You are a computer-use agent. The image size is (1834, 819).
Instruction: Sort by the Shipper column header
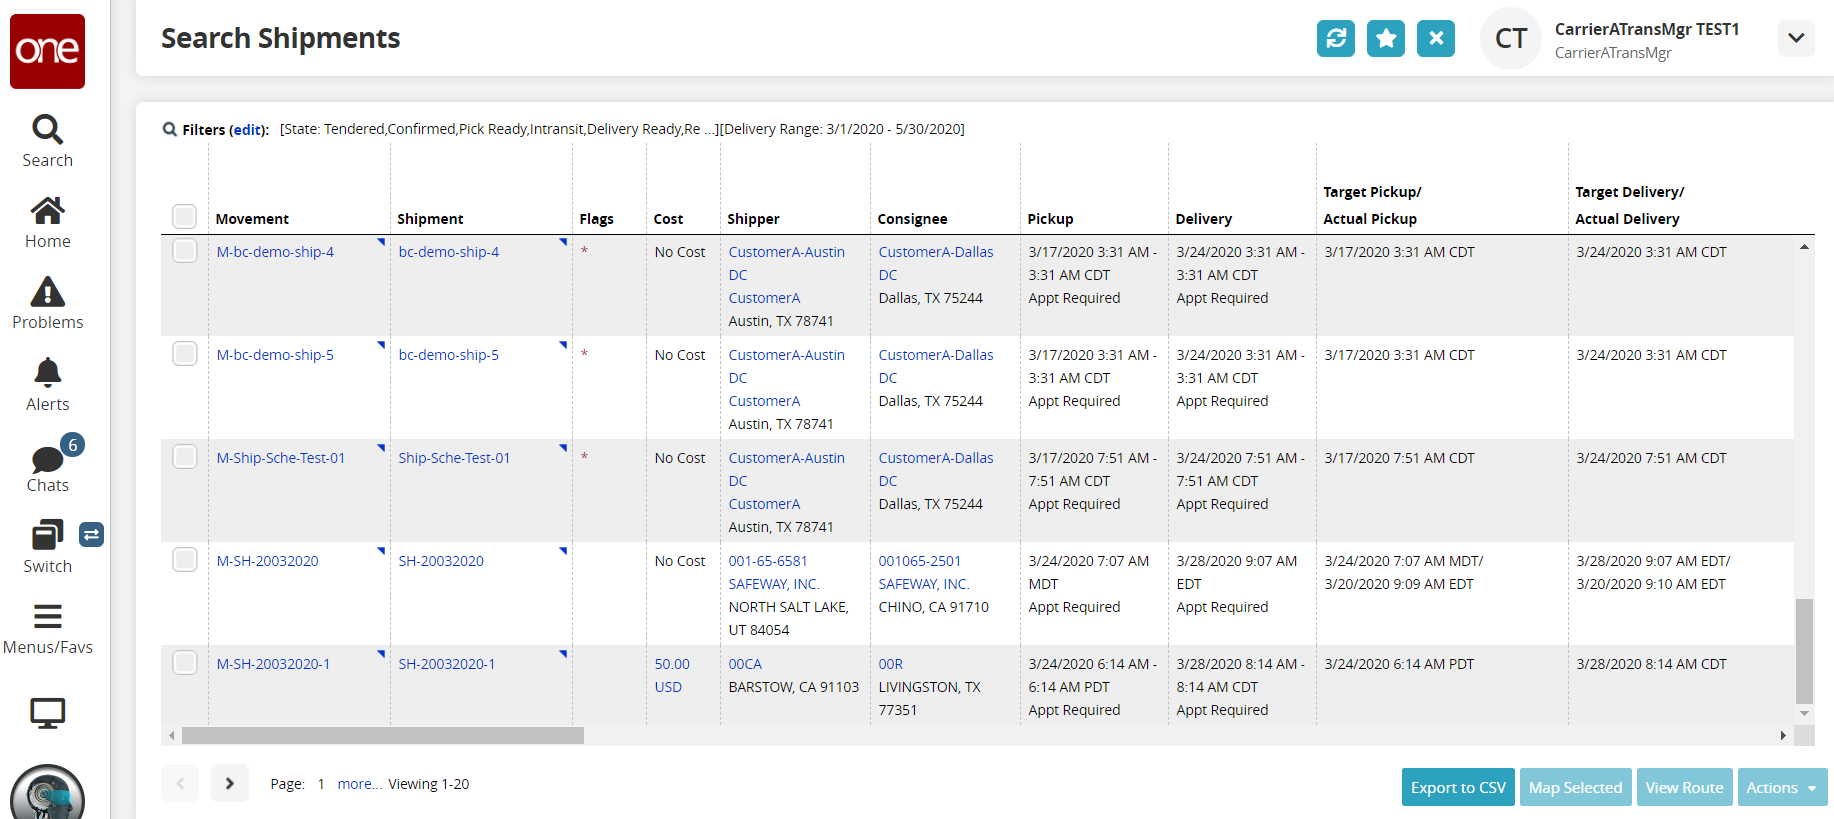753,219
